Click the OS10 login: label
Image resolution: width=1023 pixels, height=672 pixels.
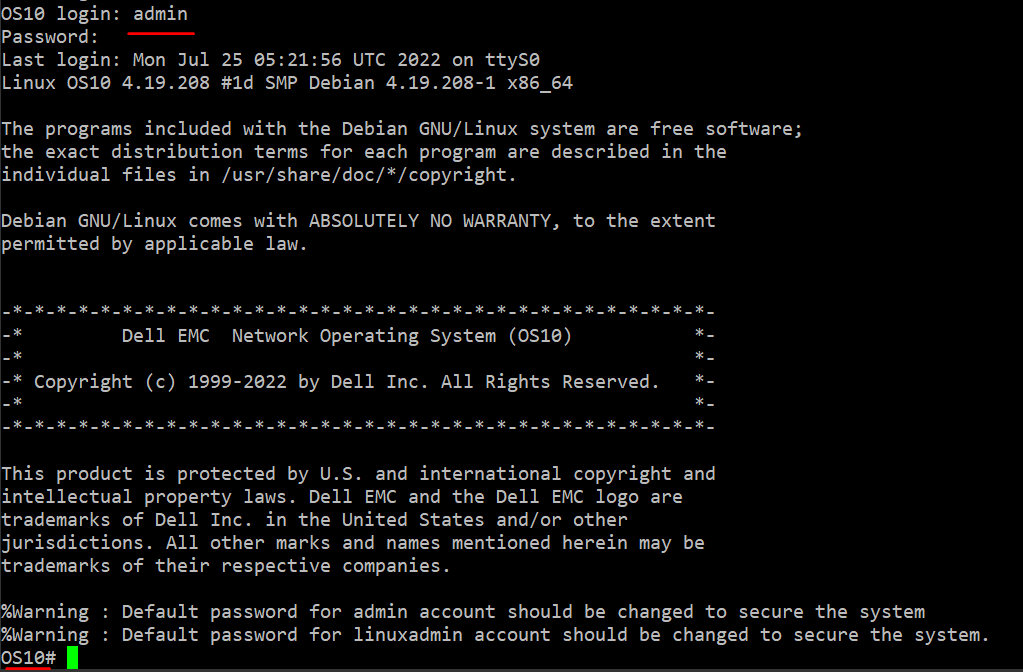tap(62, 14)
